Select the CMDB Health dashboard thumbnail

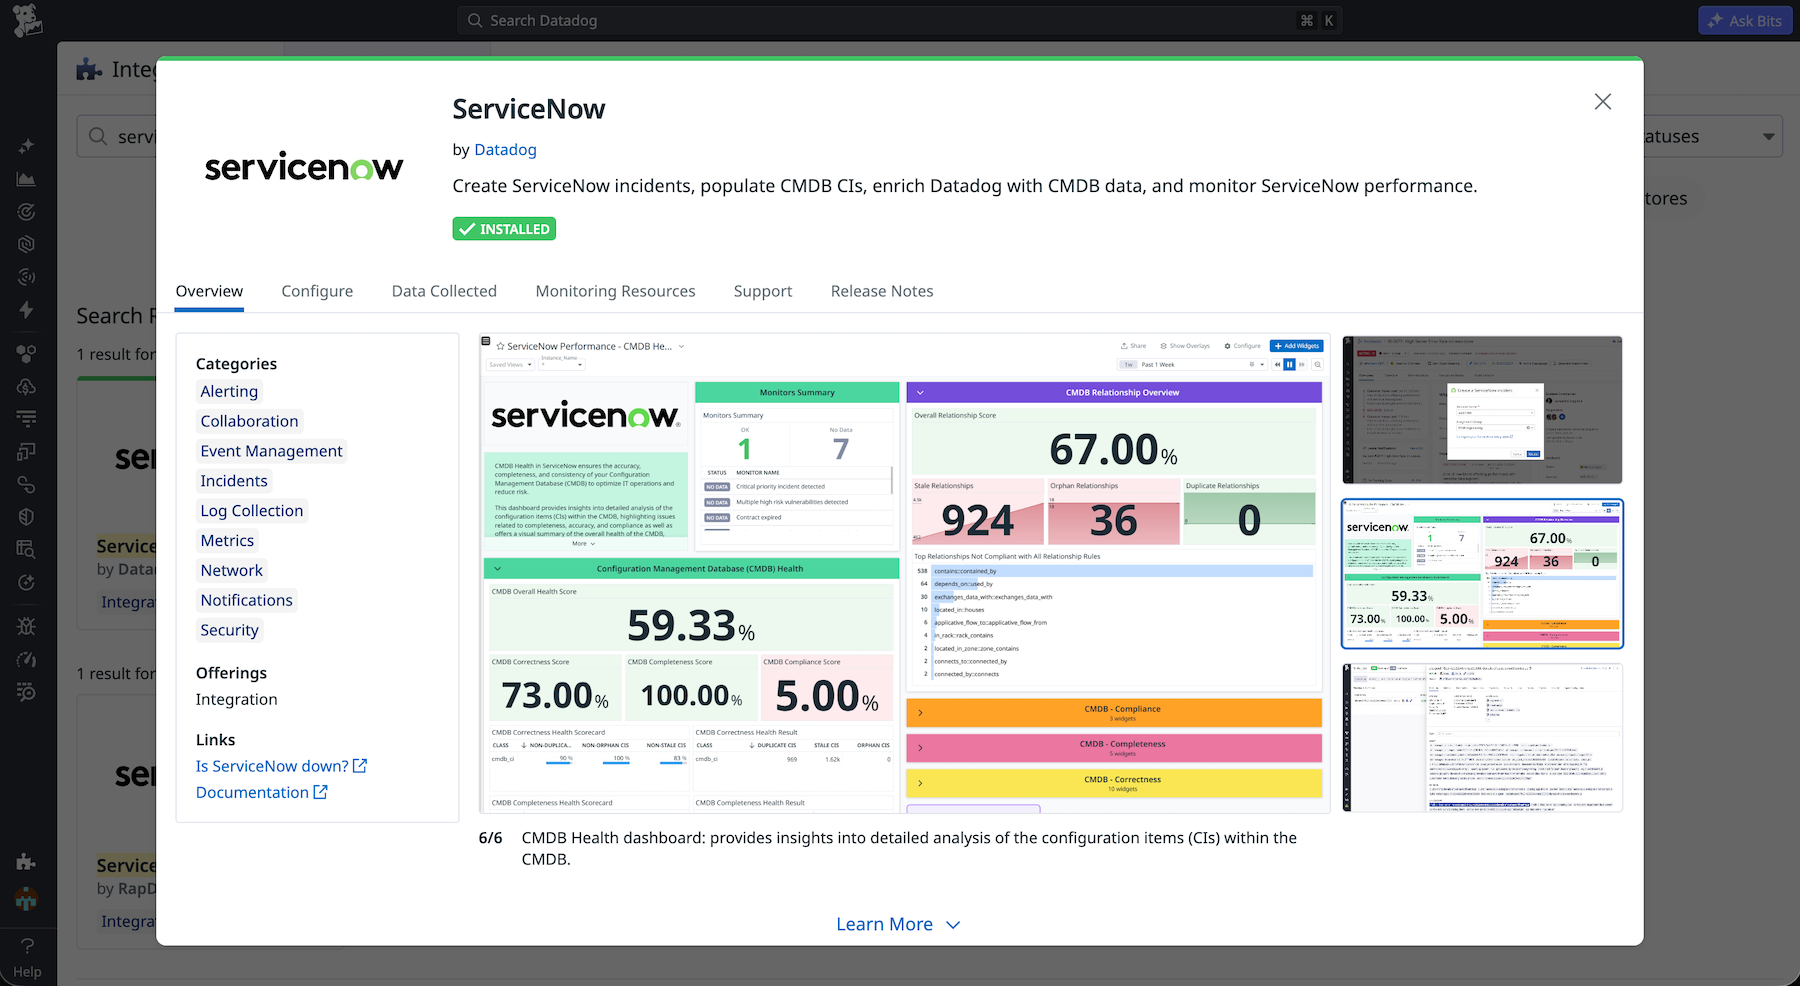1482,574
